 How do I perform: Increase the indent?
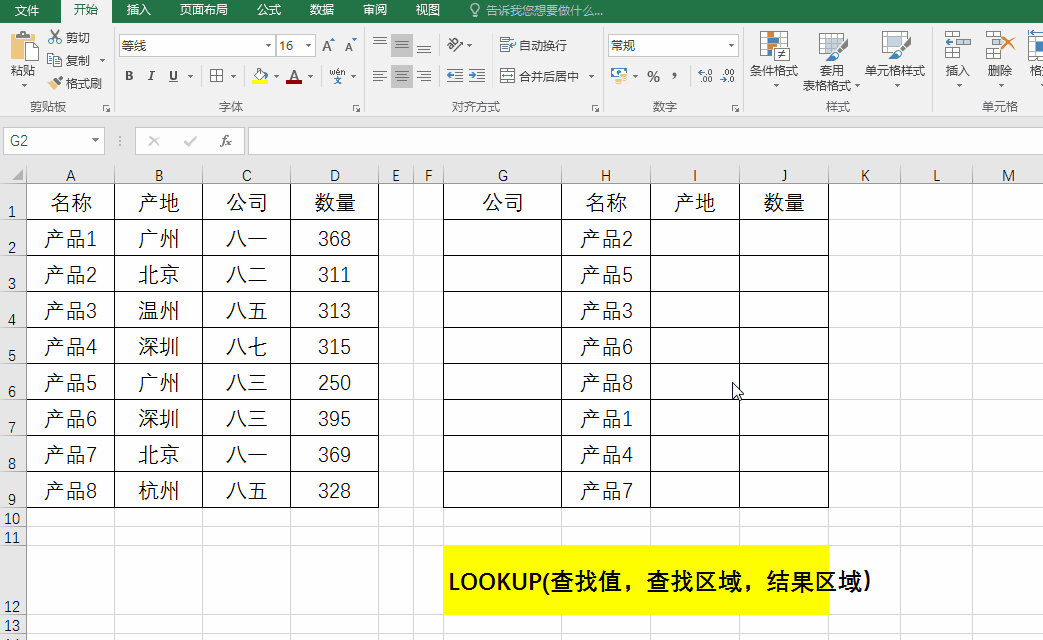coord(477,76)
